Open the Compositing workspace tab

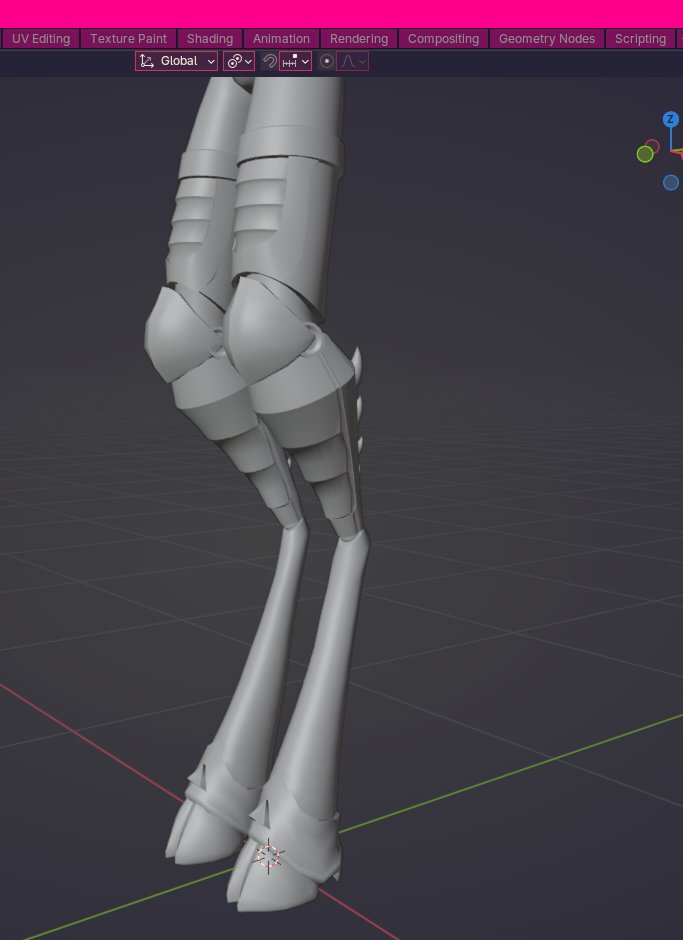pyautogui.click(x=443, y=39)
